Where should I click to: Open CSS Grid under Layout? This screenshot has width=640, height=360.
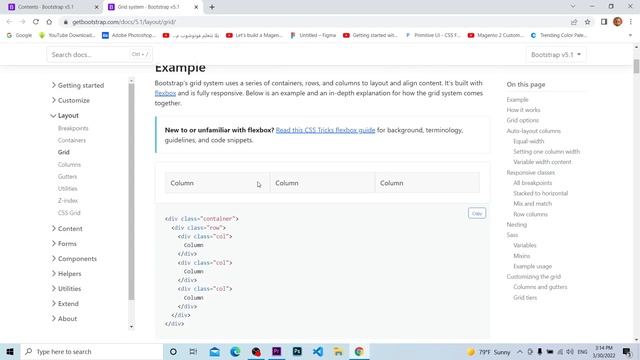[69, 213]
